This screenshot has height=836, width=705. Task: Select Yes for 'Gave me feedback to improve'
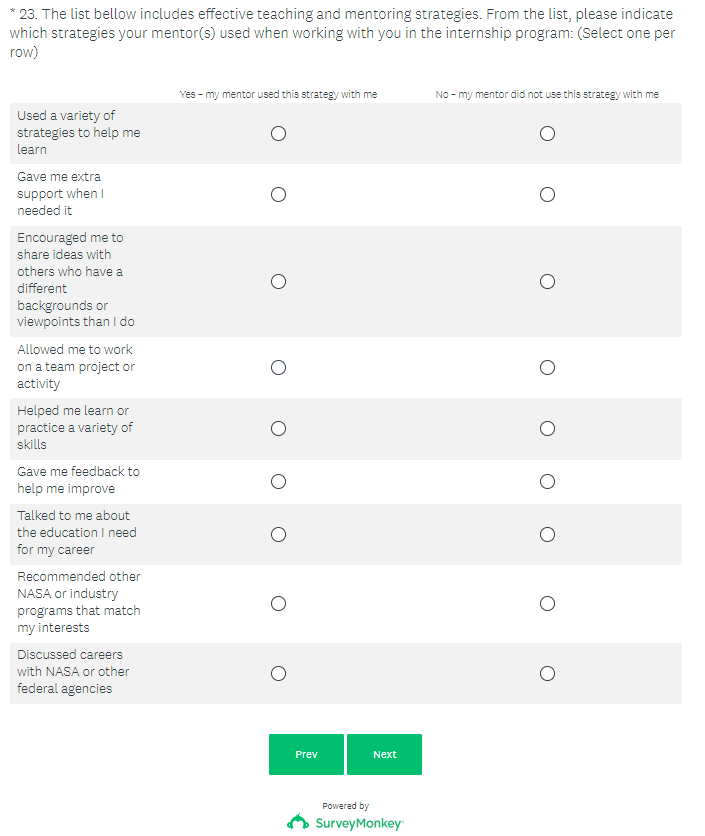(278, 481)
